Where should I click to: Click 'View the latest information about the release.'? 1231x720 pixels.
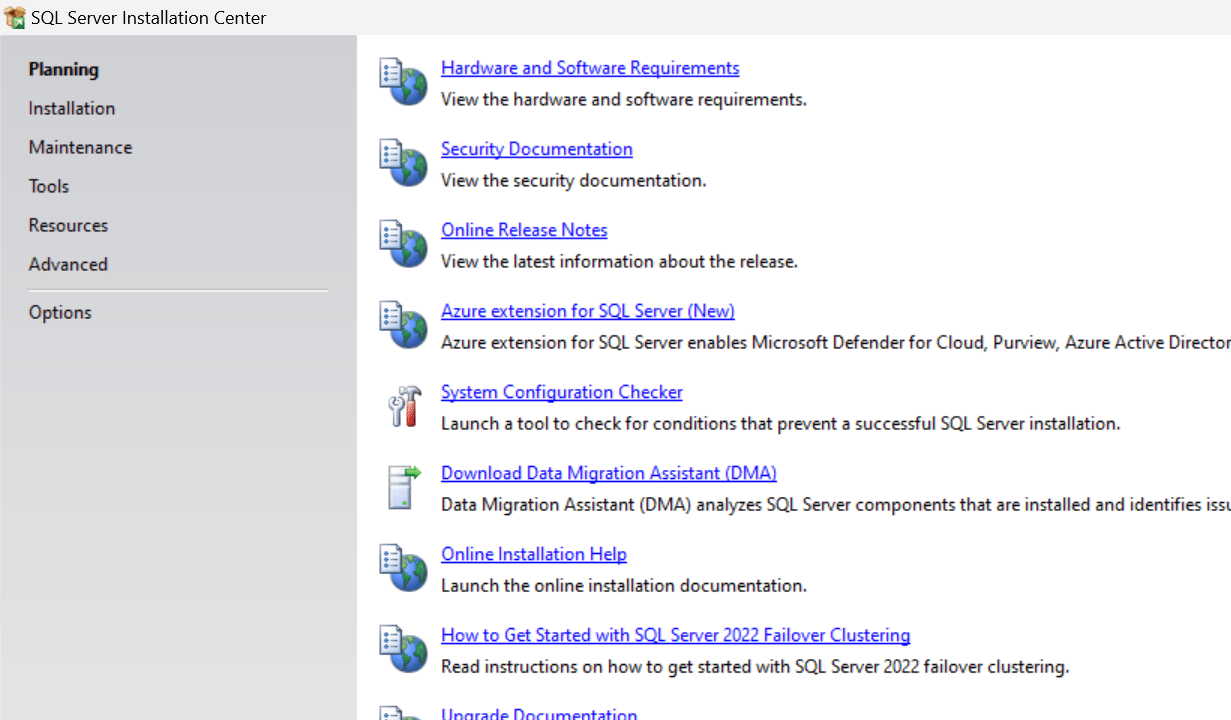coord(619,262)
